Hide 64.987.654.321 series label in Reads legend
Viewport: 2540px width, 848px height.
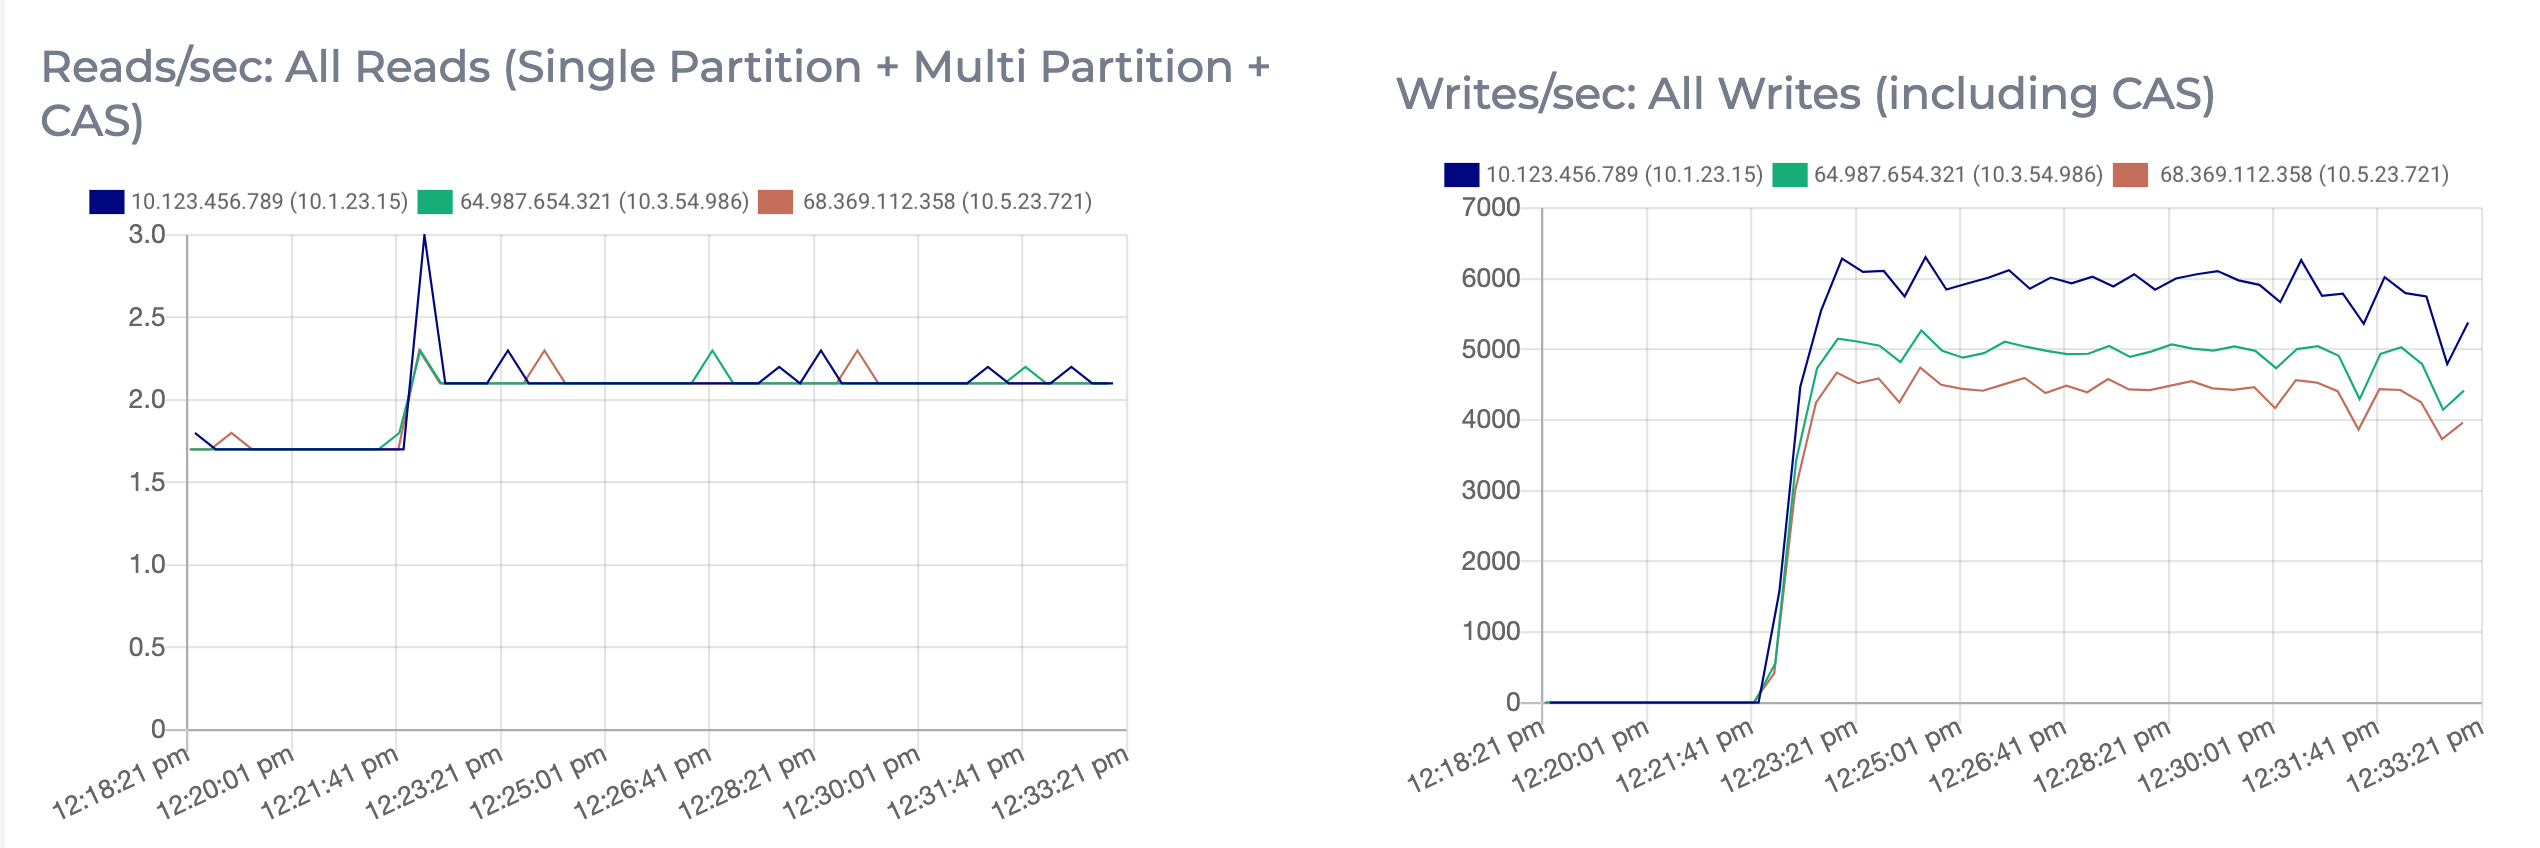604,202
